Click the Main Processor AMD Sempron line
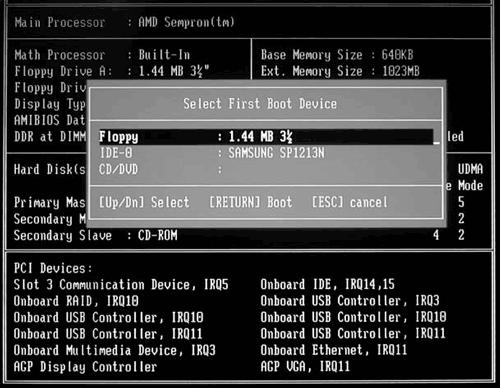500x388 pixels. [x=125, y=22]
